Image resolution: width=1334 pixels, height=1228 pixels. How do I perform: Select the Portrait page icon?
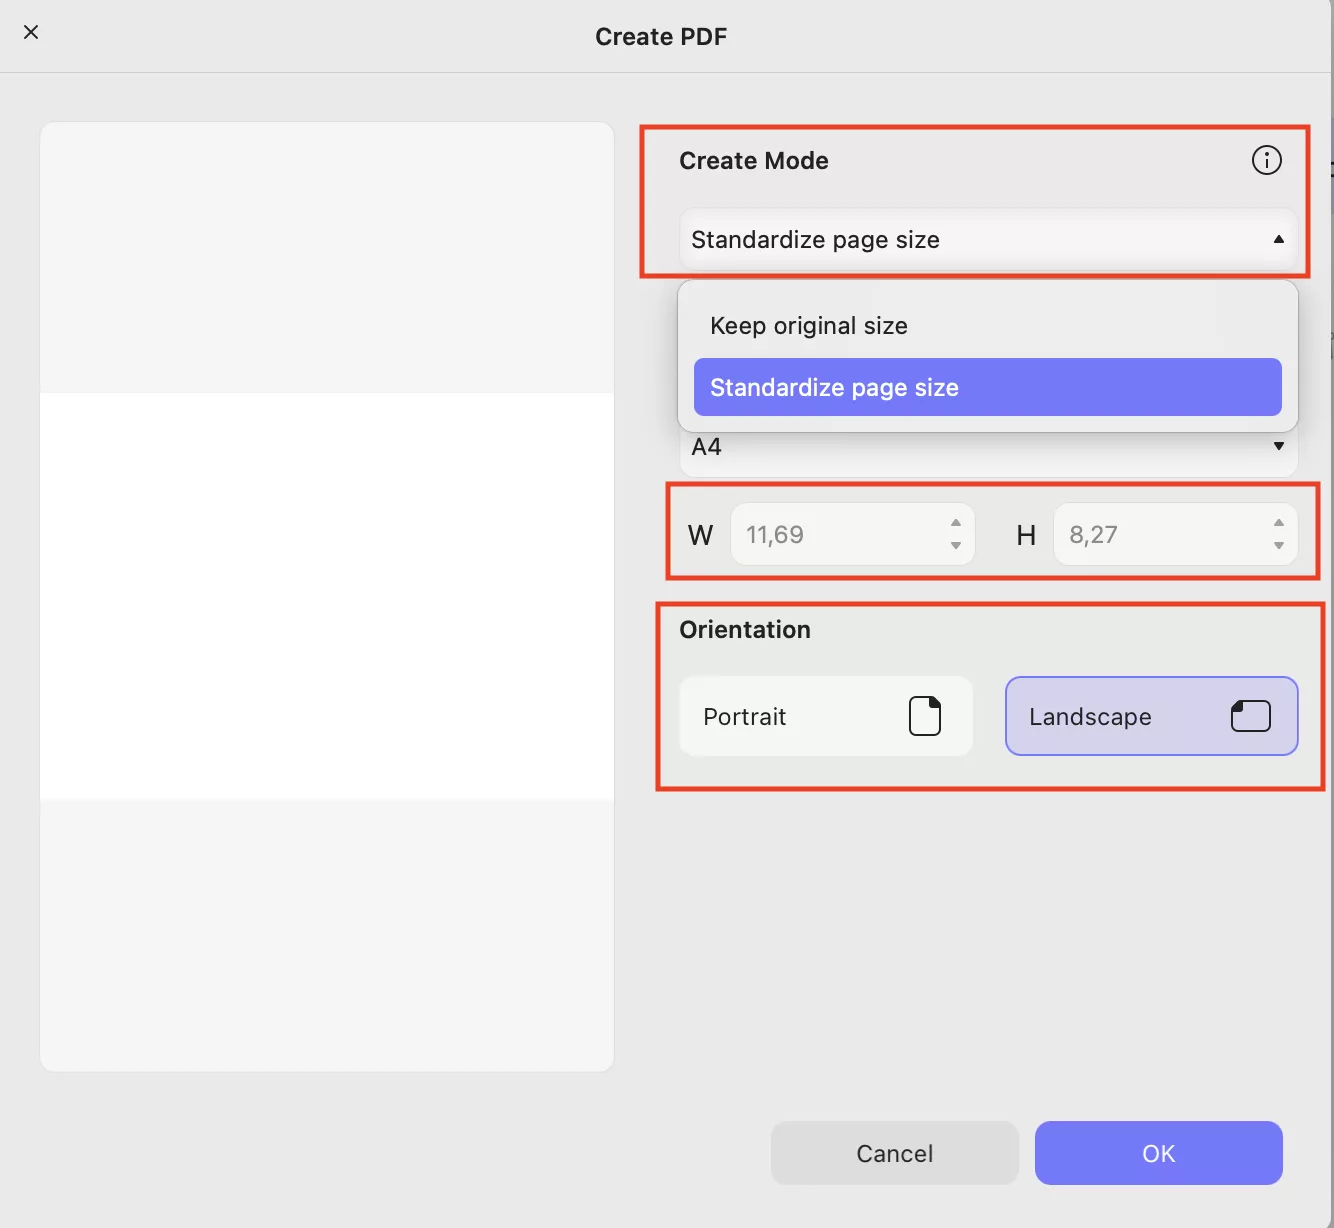(925, 716)
